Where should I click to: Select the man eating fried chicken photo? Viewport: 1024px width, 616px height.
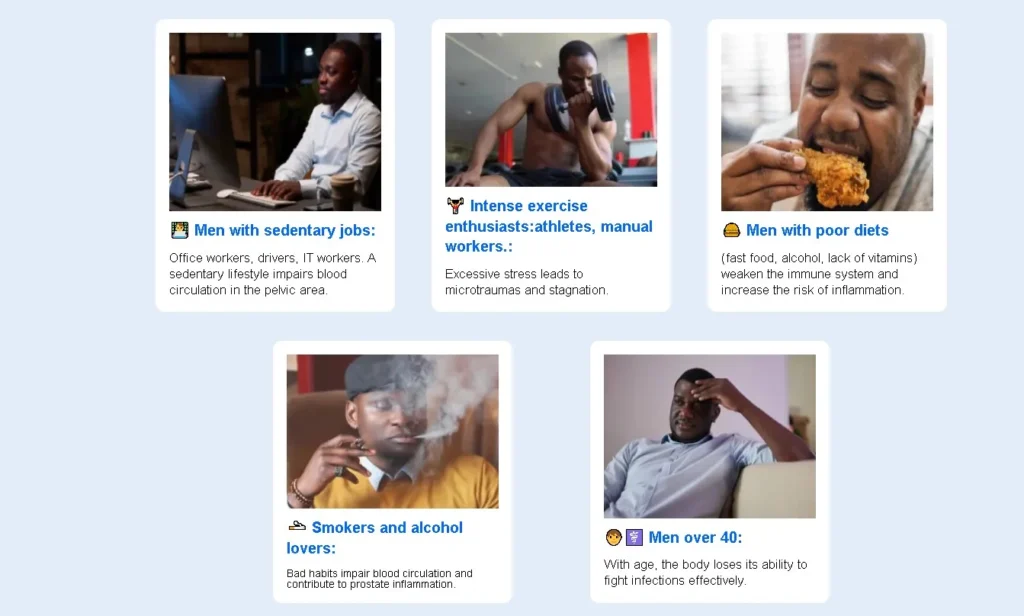coord(827,121)
